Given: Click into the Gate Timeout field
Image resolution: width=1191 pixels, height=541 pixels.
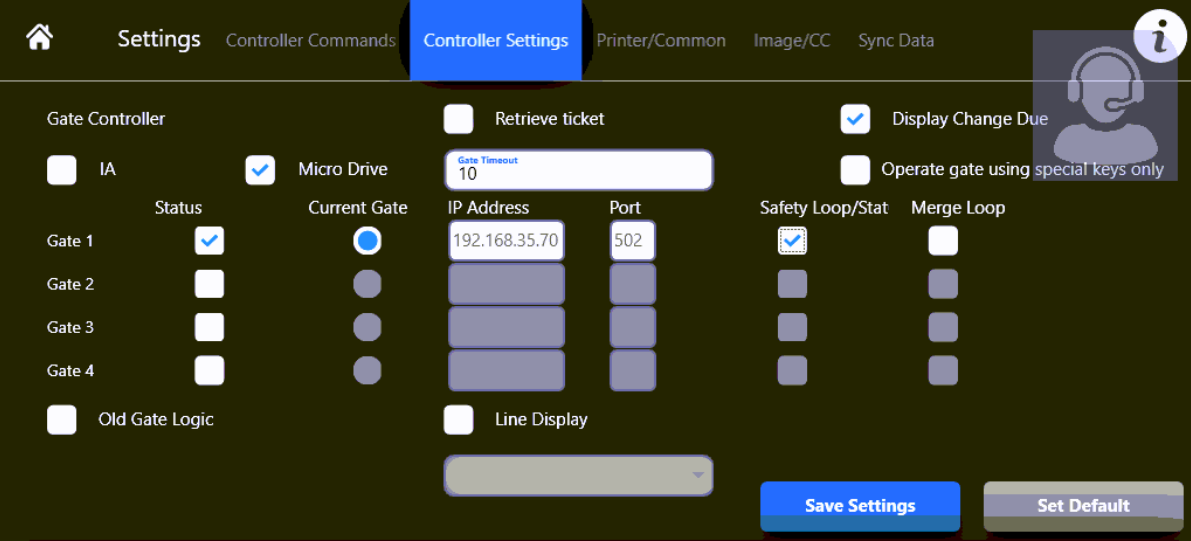Looking at the screenshot, I should (579, 170).
